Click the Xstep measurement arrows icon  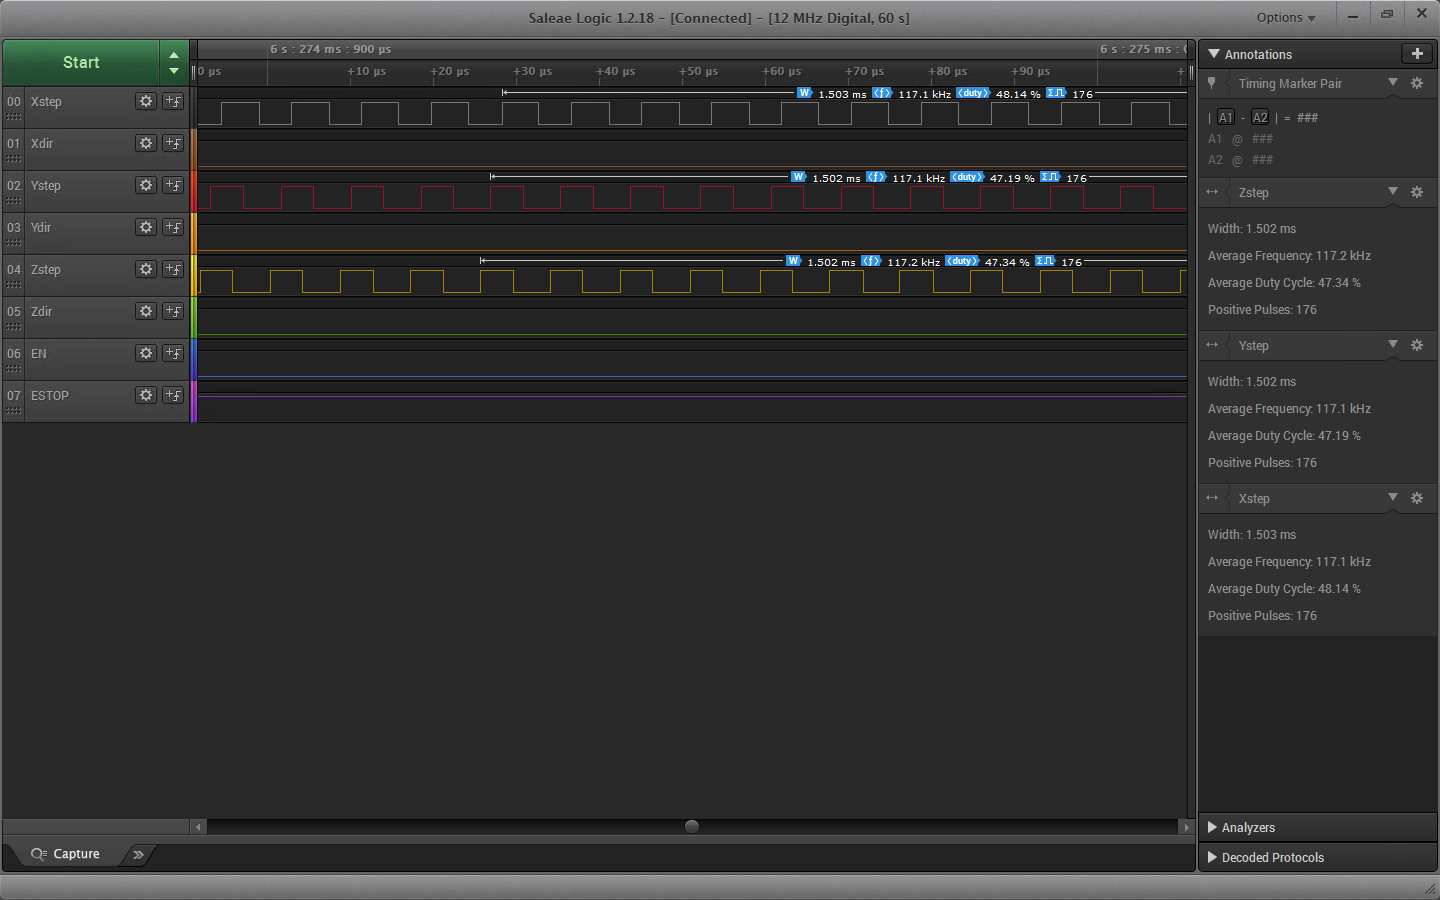point(1212,498)
